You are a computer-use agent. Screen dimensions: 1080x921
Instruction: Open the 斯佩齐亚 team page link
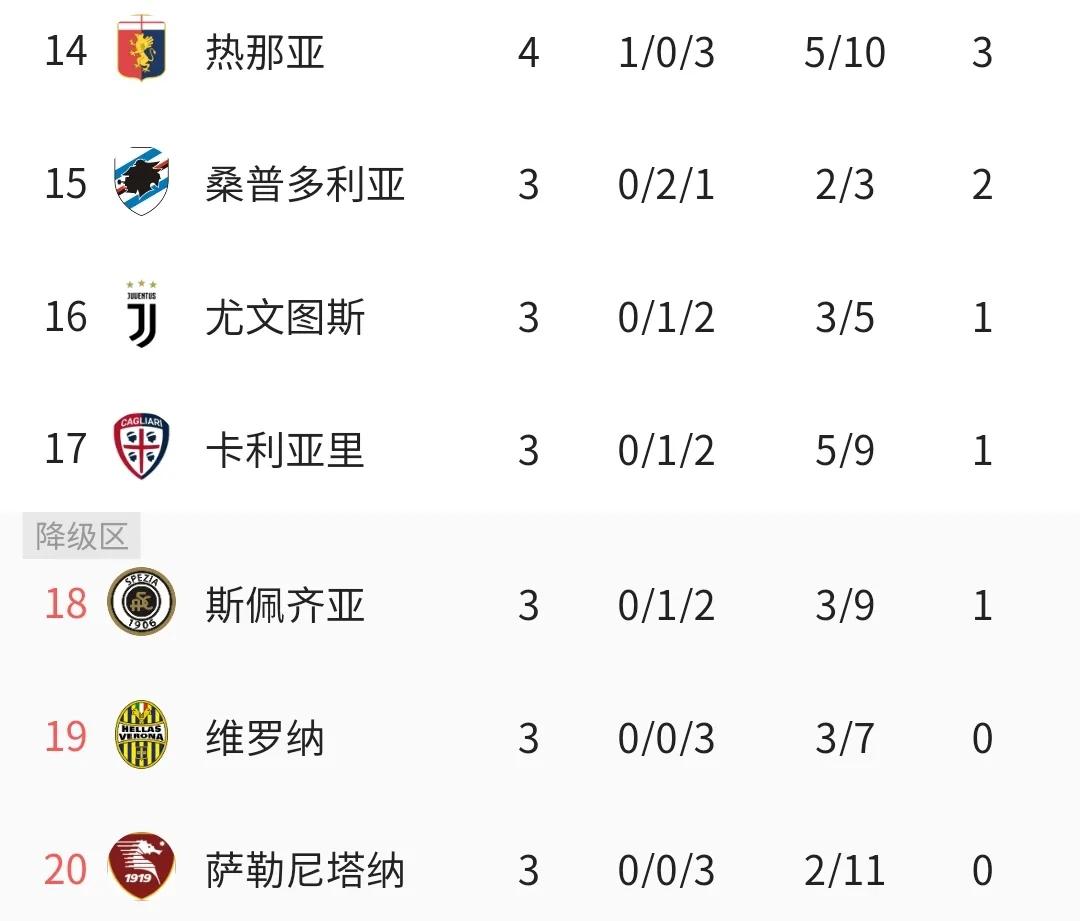pyautogui.click(x=286, y=605)
